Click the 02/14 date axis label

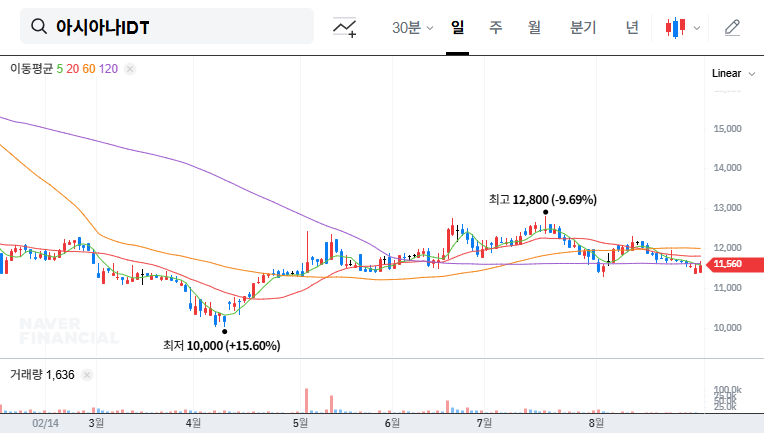[x=45, y=423]
